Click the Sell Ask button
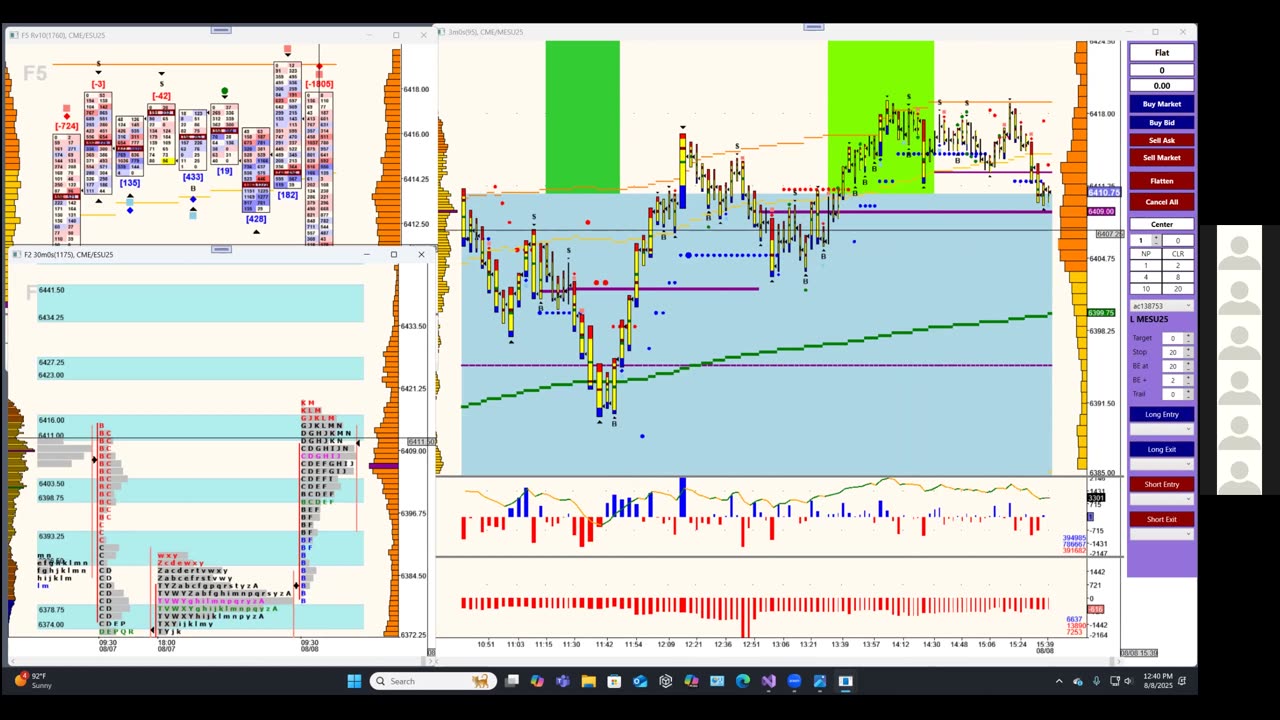Image resolution: width=1280 pixels, height=720 pixels. (x=1161, y=140)
